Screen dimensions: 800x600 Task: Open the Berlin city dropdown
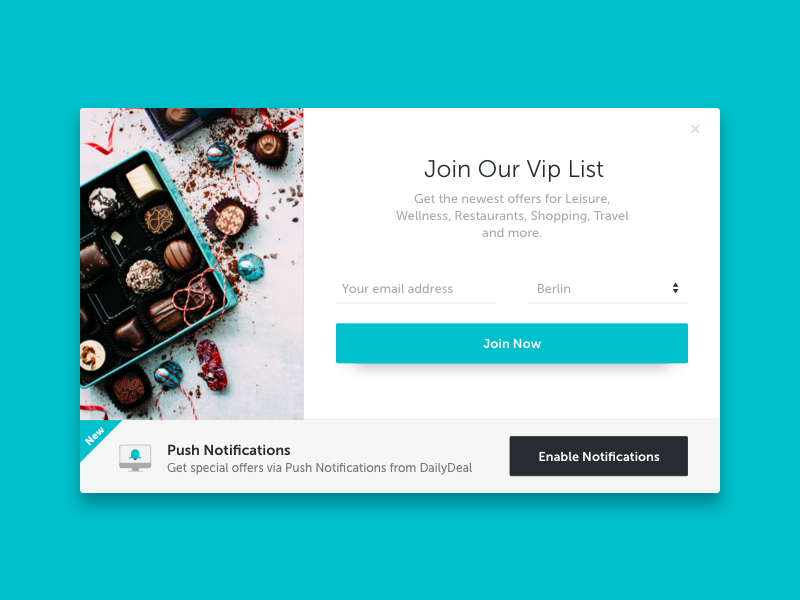point(608,289)
